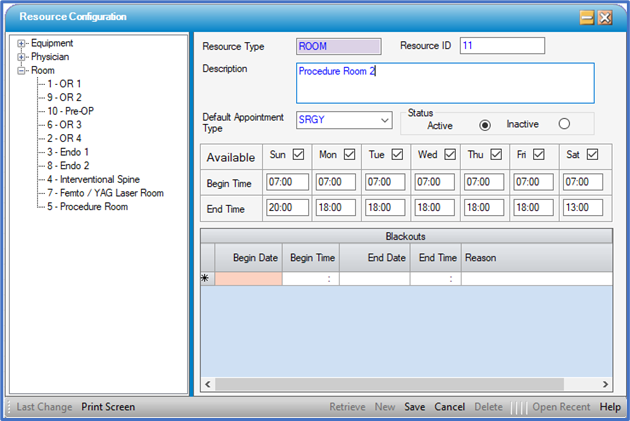Screen dimensions: 630x421
Task: Uncheck the Sun availability checkbox
Action: pos(298,155)
